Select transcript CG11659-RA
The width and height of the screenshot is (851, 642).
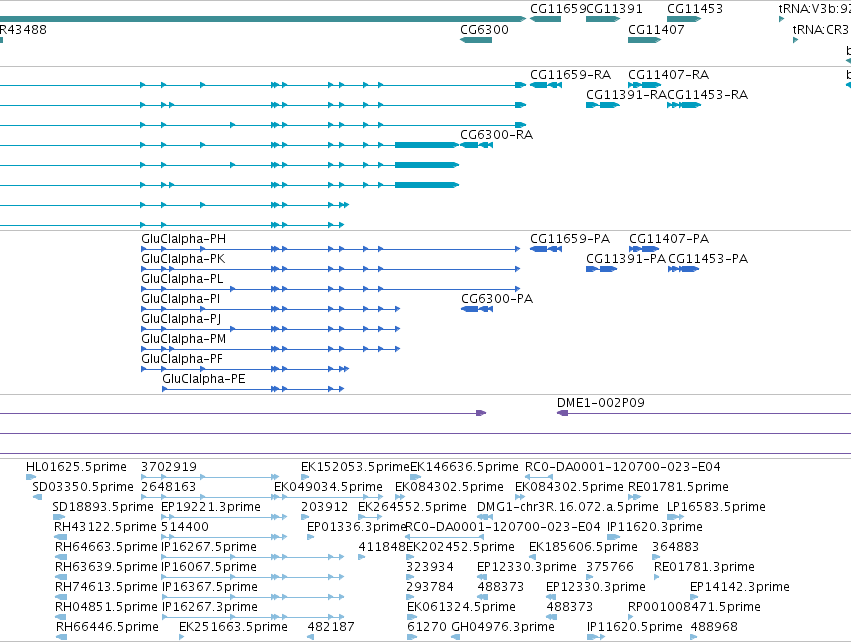[x=570, y=74]
